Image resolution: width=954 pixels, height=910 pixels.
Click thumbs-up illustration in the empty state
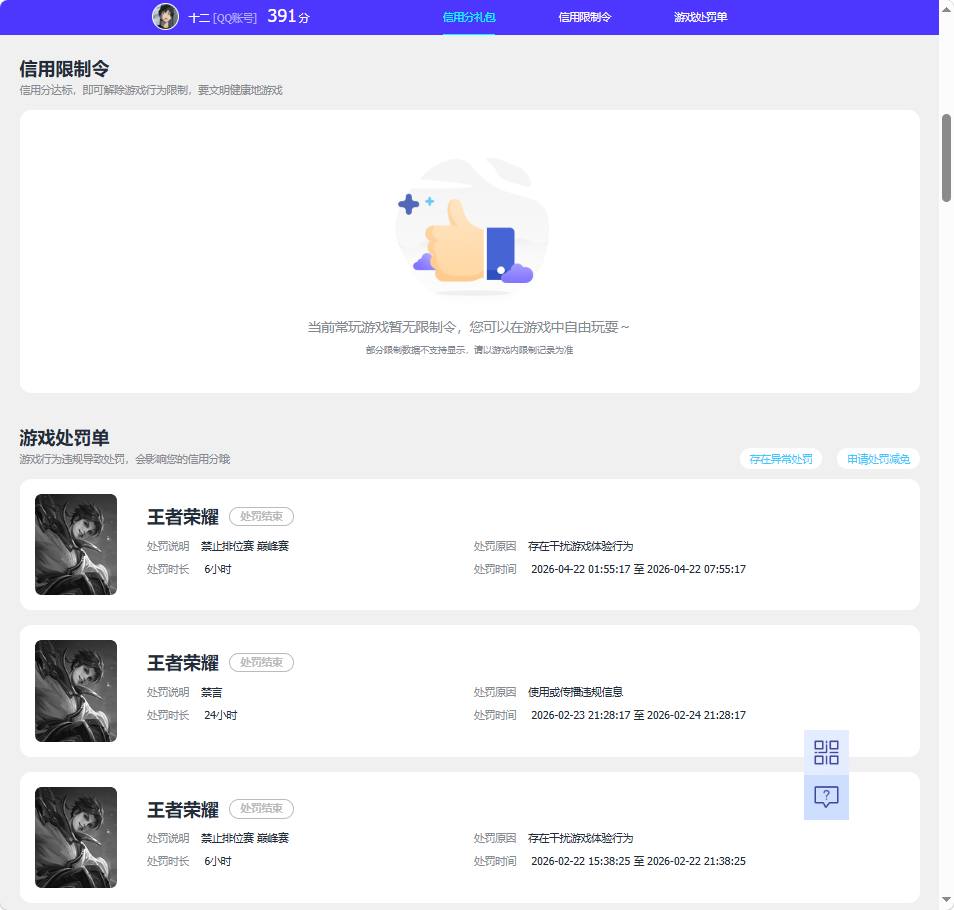pos(470,228)
